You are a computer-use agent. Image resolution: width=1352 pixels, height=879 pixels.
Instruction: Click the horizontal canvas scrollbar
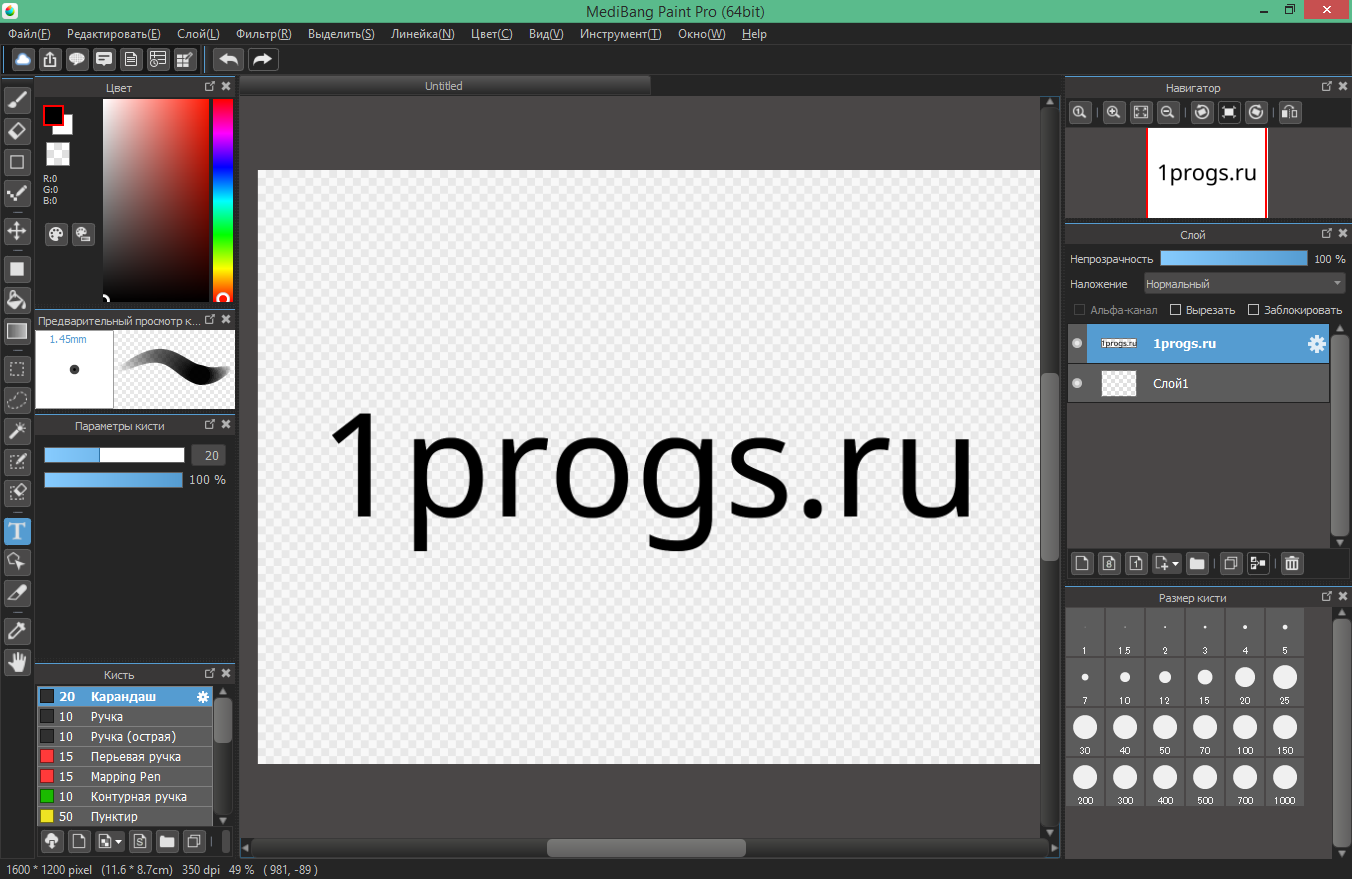point(646,848)
